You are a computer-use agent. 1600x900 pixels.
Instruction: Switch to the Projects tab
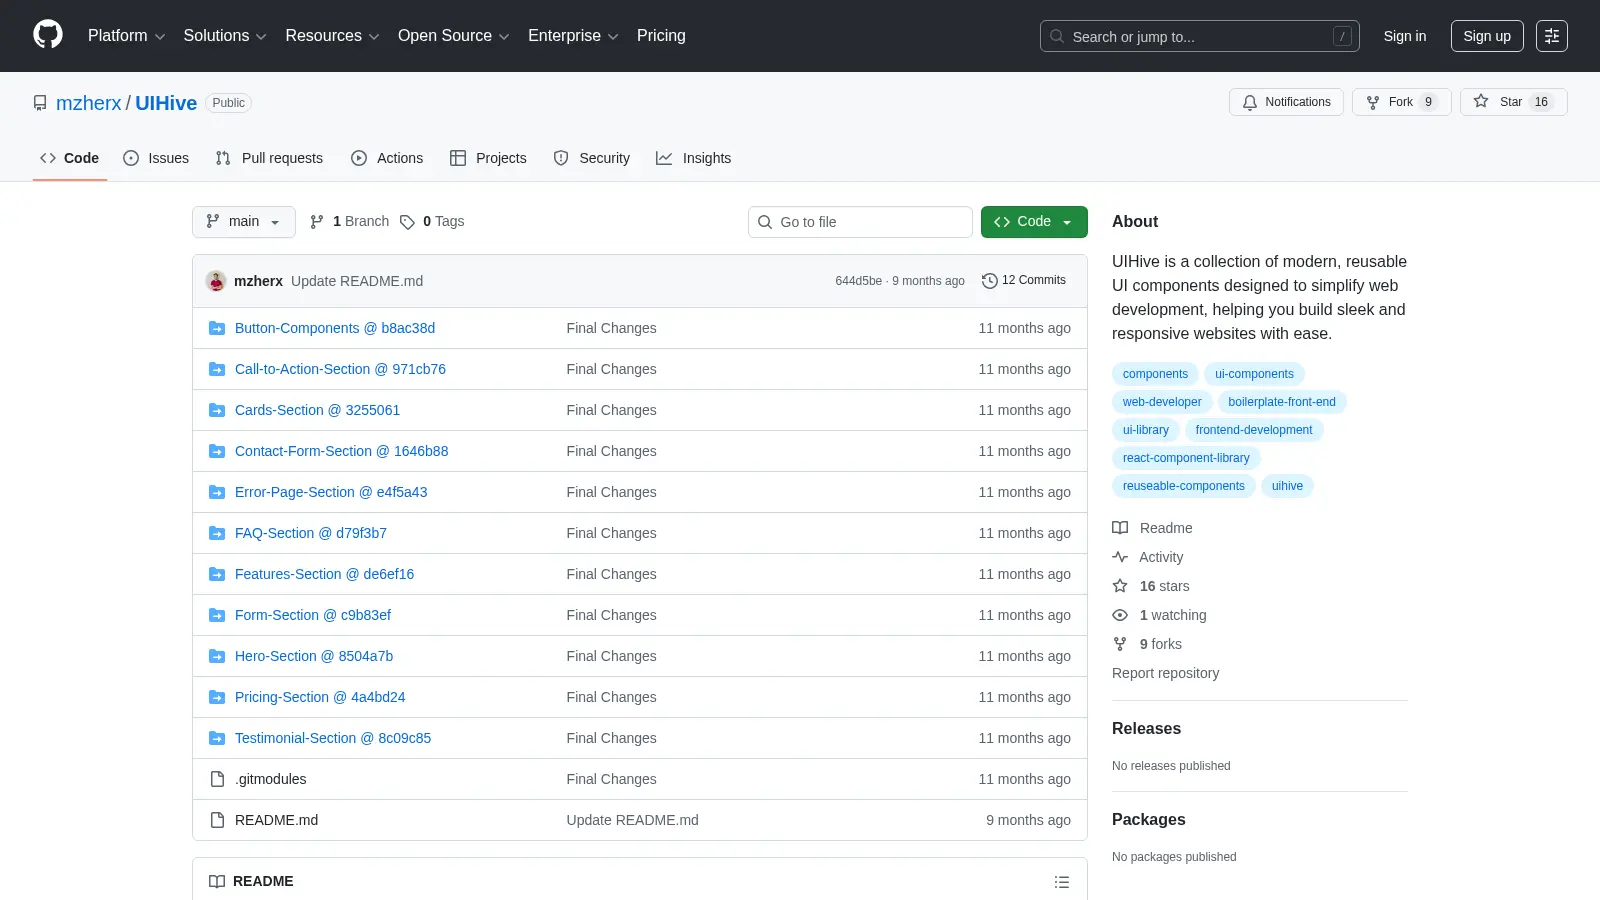click(x=488, y=158)
